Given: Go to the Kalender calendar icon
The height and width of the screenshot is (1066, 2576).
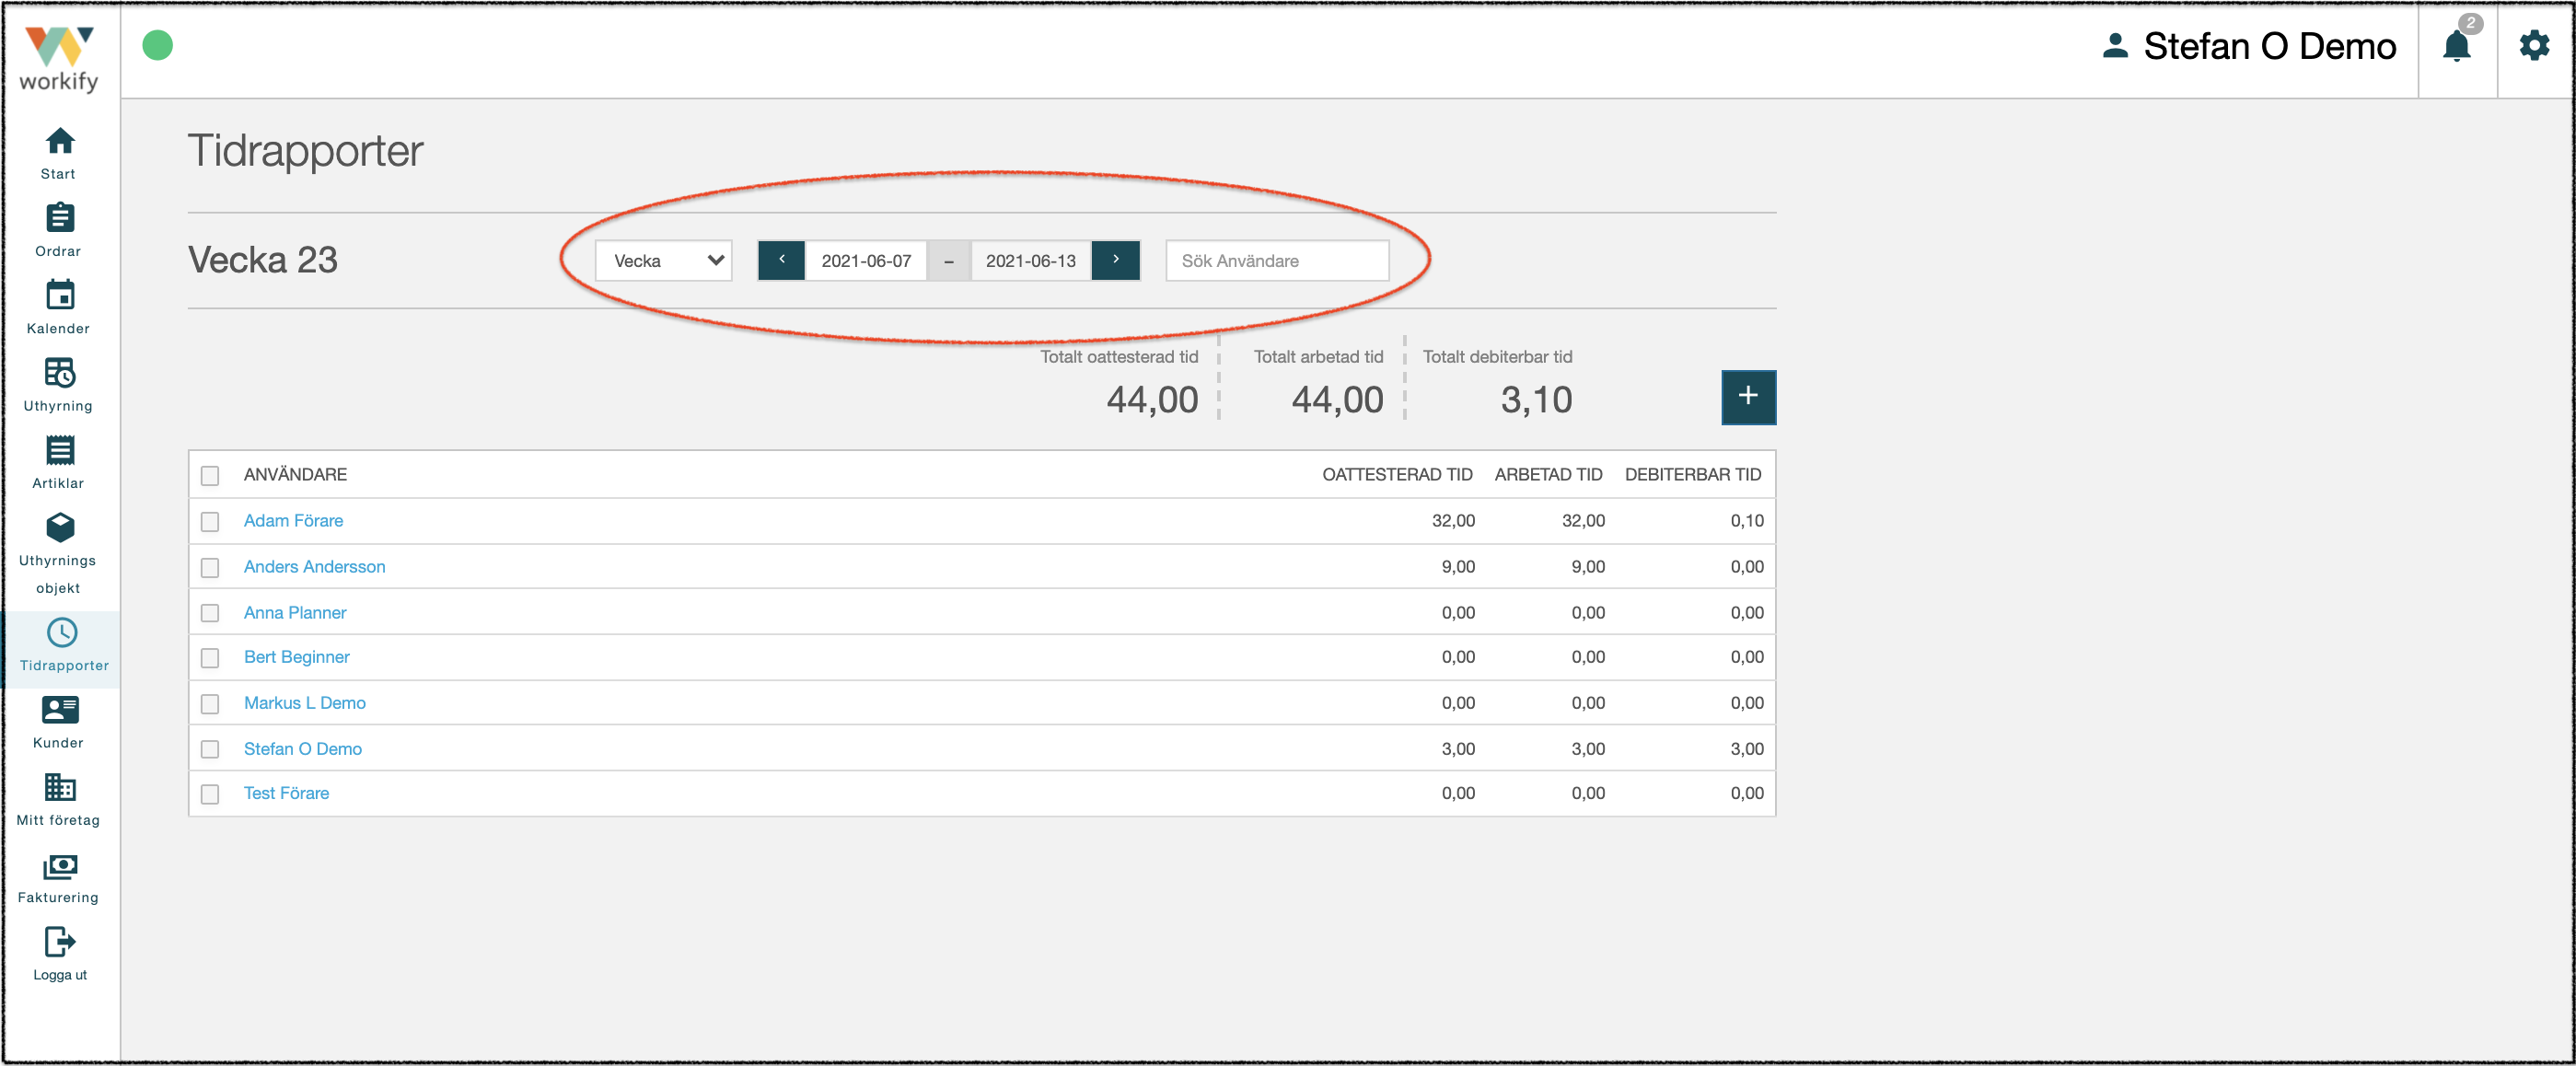Looking at the screenshot, I should pyautogui.click(x=60, y=295).
